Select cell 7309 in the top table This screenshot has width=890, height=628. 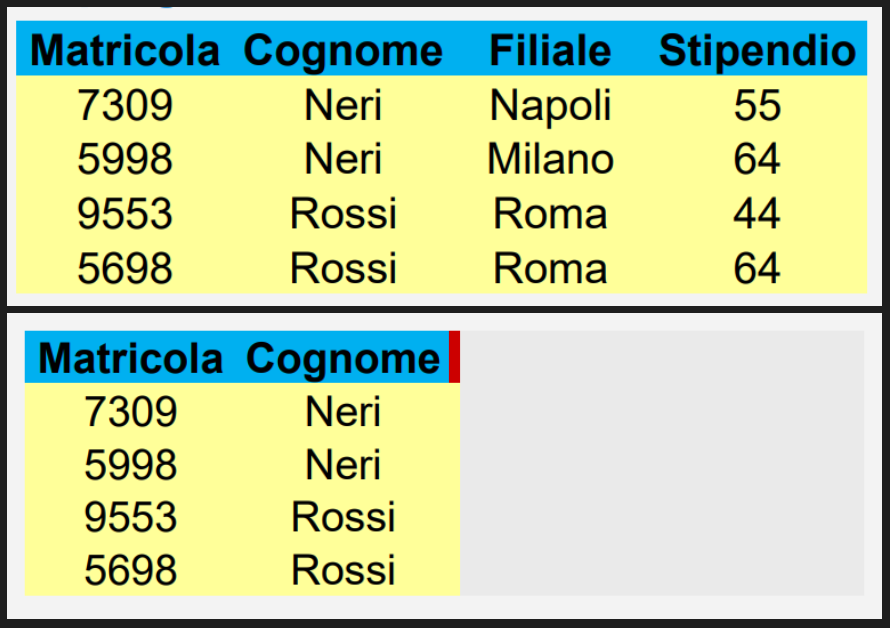[x=125, y=105]
